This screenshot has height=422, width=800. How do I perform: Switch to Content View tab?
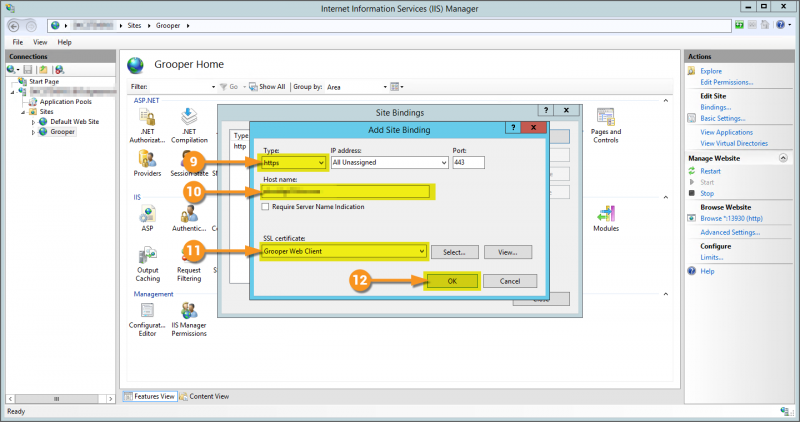204,396
